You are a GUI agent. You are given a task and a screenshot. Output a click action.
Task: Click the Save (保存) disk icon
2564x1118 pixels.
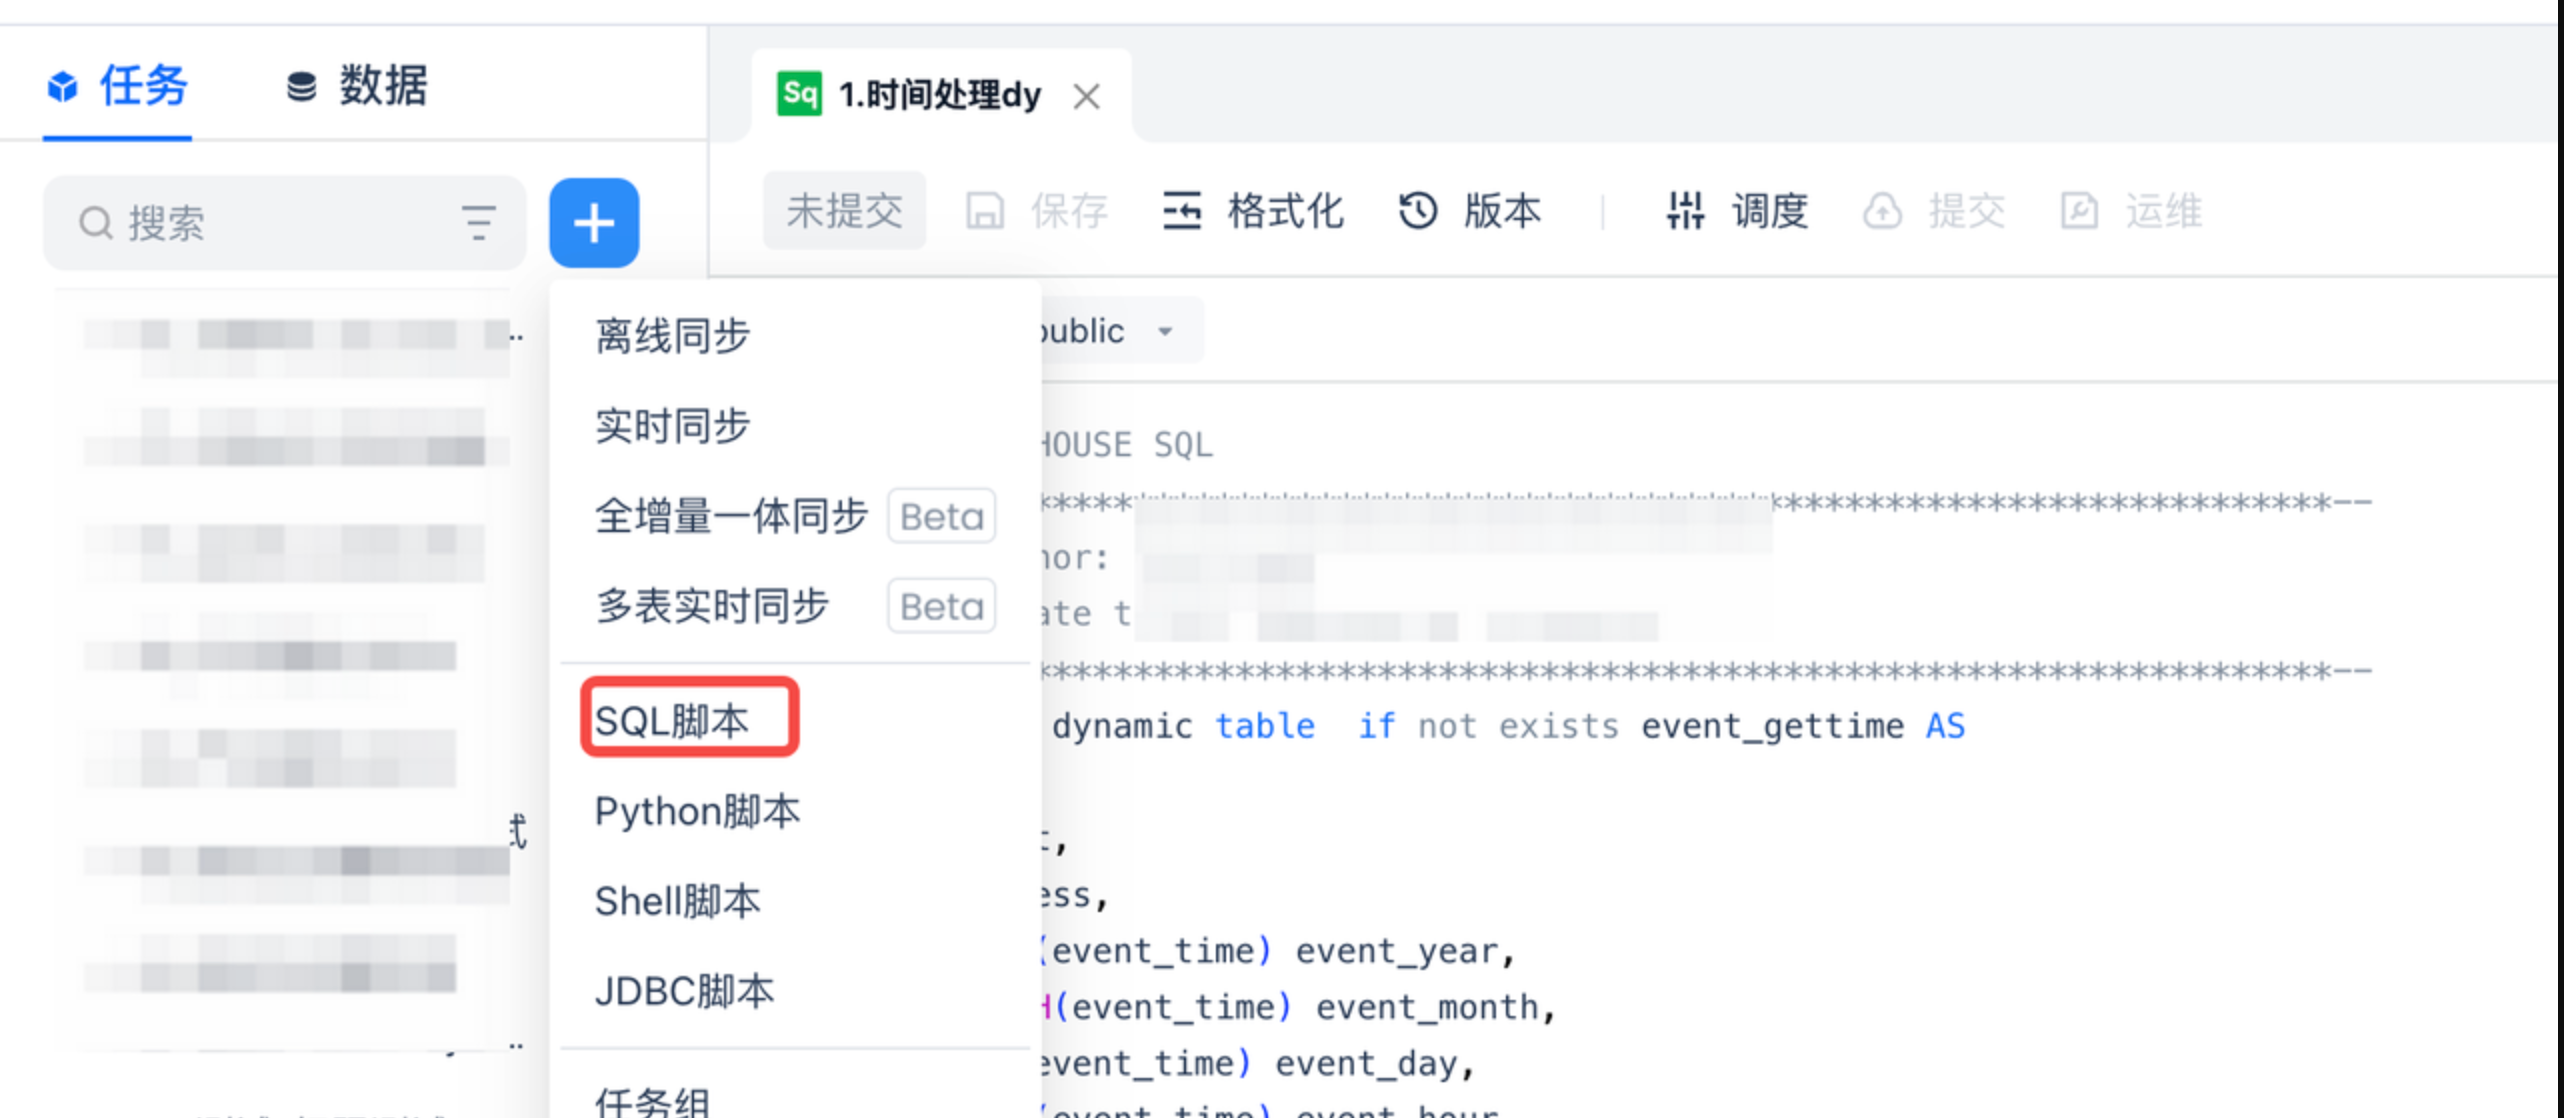(984, 211)
